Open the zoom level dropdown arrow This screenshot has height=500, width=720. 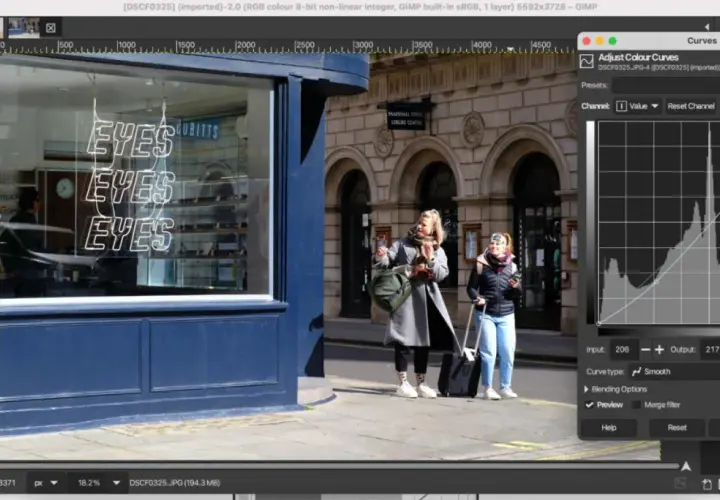click(x=116, y=483)
